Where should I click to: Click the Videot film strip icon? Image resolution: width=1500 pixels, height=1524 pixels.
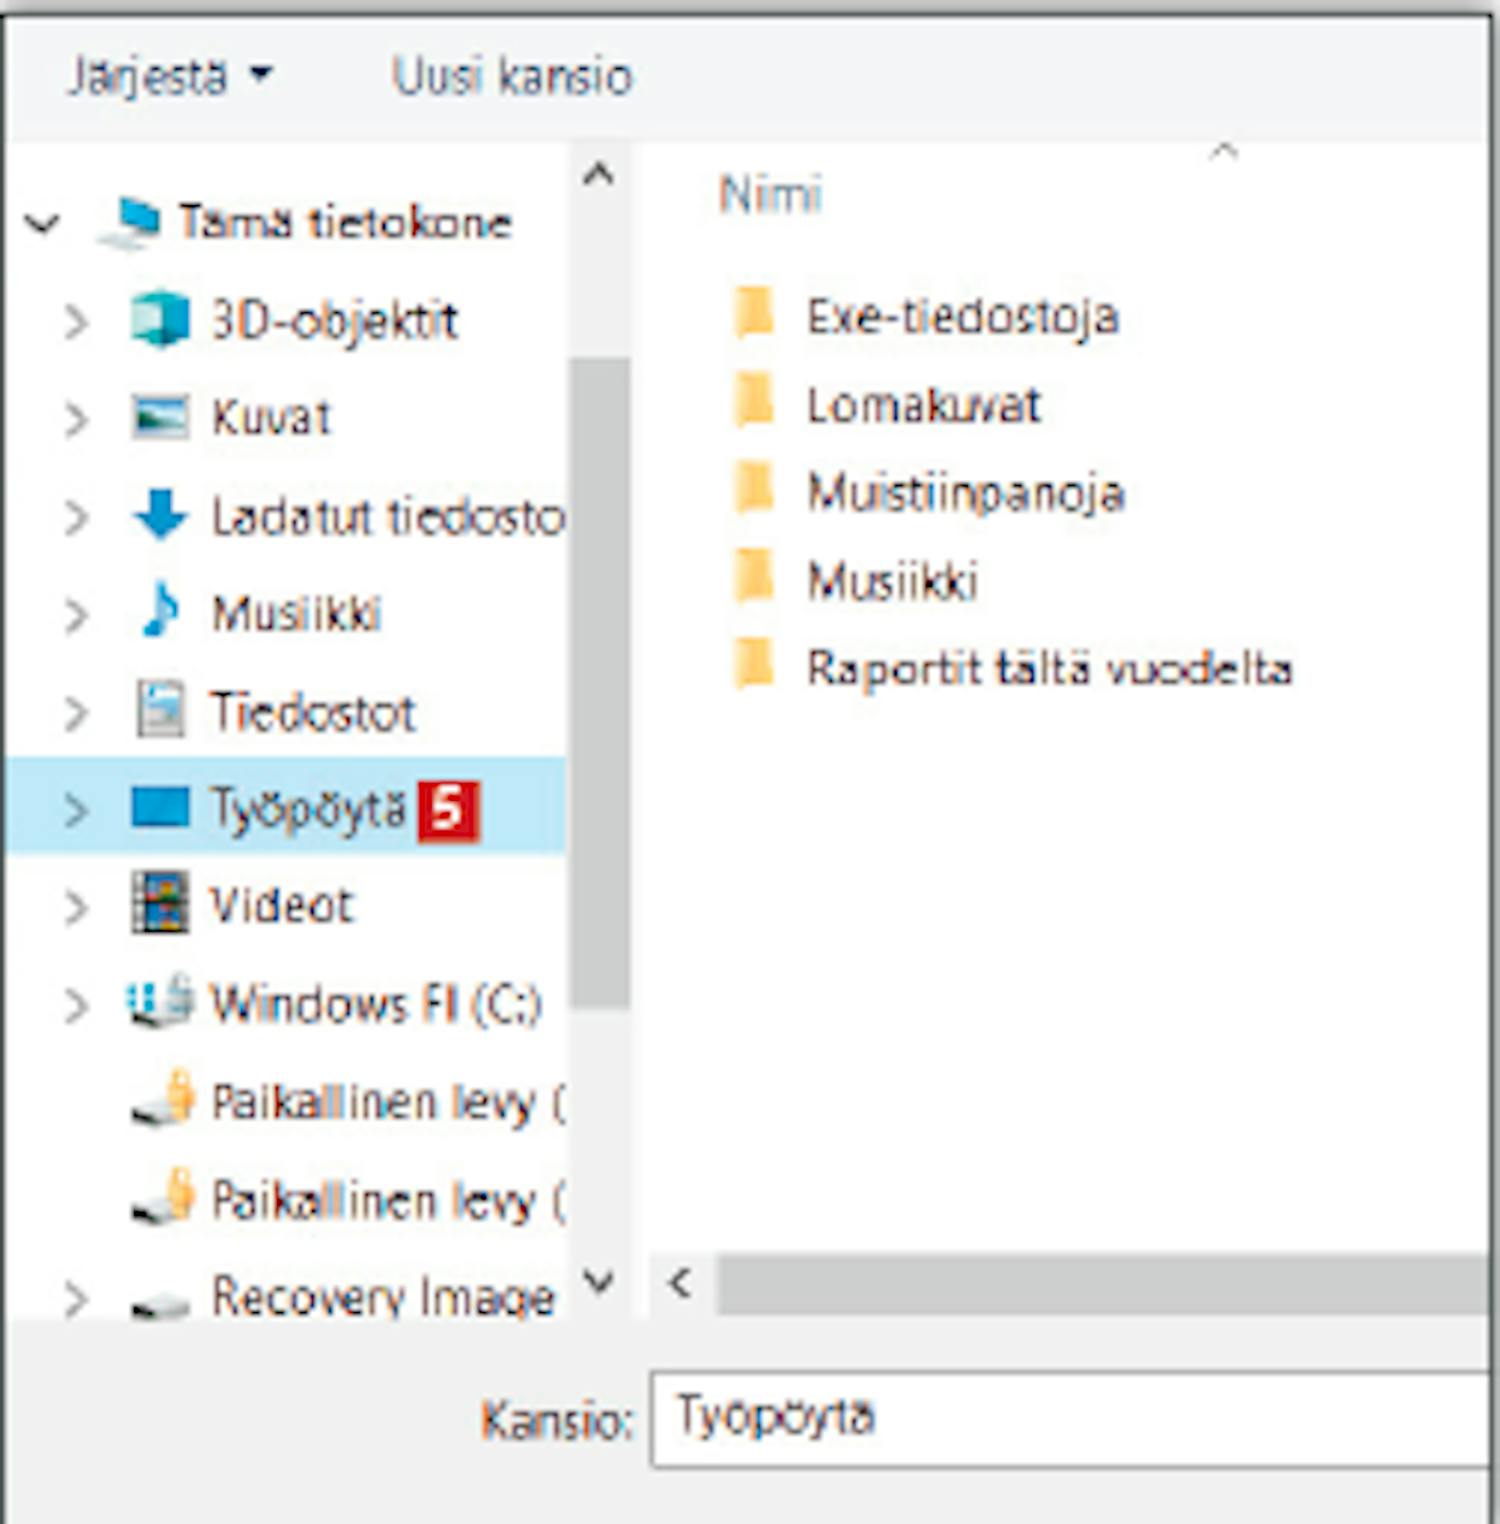[x=160, y=905]
